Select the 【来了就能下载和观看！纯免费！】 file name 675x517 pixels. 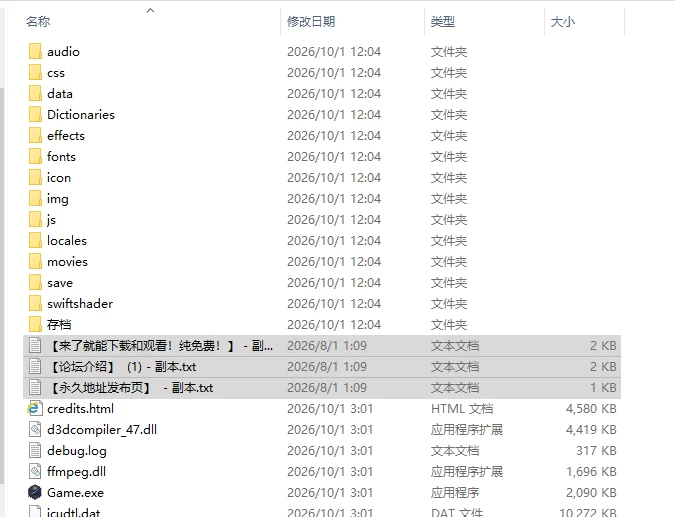tap(160, 346)
